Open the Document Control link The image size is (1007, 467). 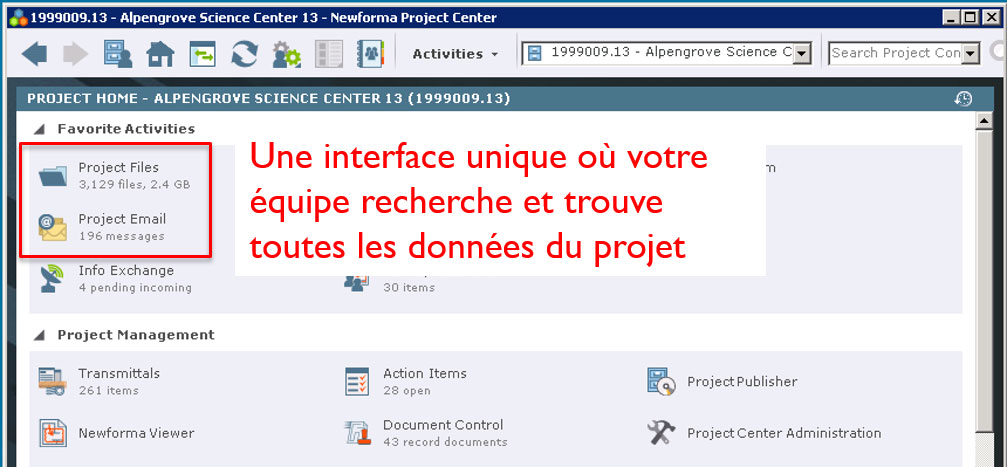(443, 425)
